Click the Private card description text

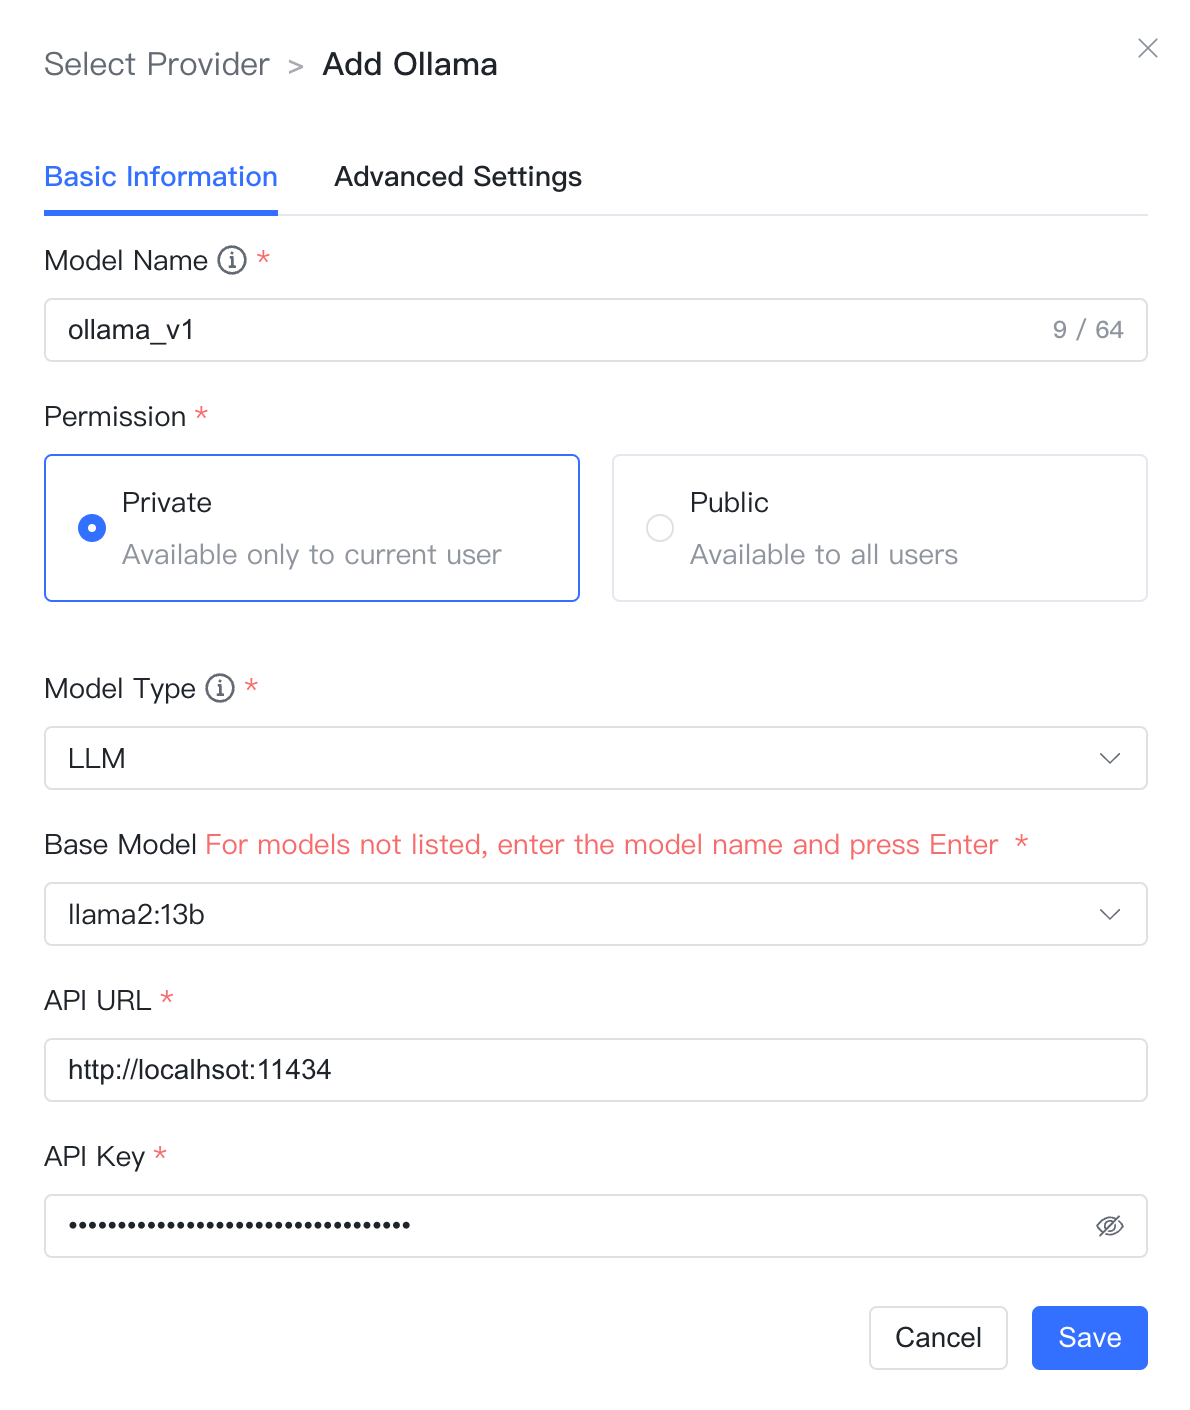point(312,555)
